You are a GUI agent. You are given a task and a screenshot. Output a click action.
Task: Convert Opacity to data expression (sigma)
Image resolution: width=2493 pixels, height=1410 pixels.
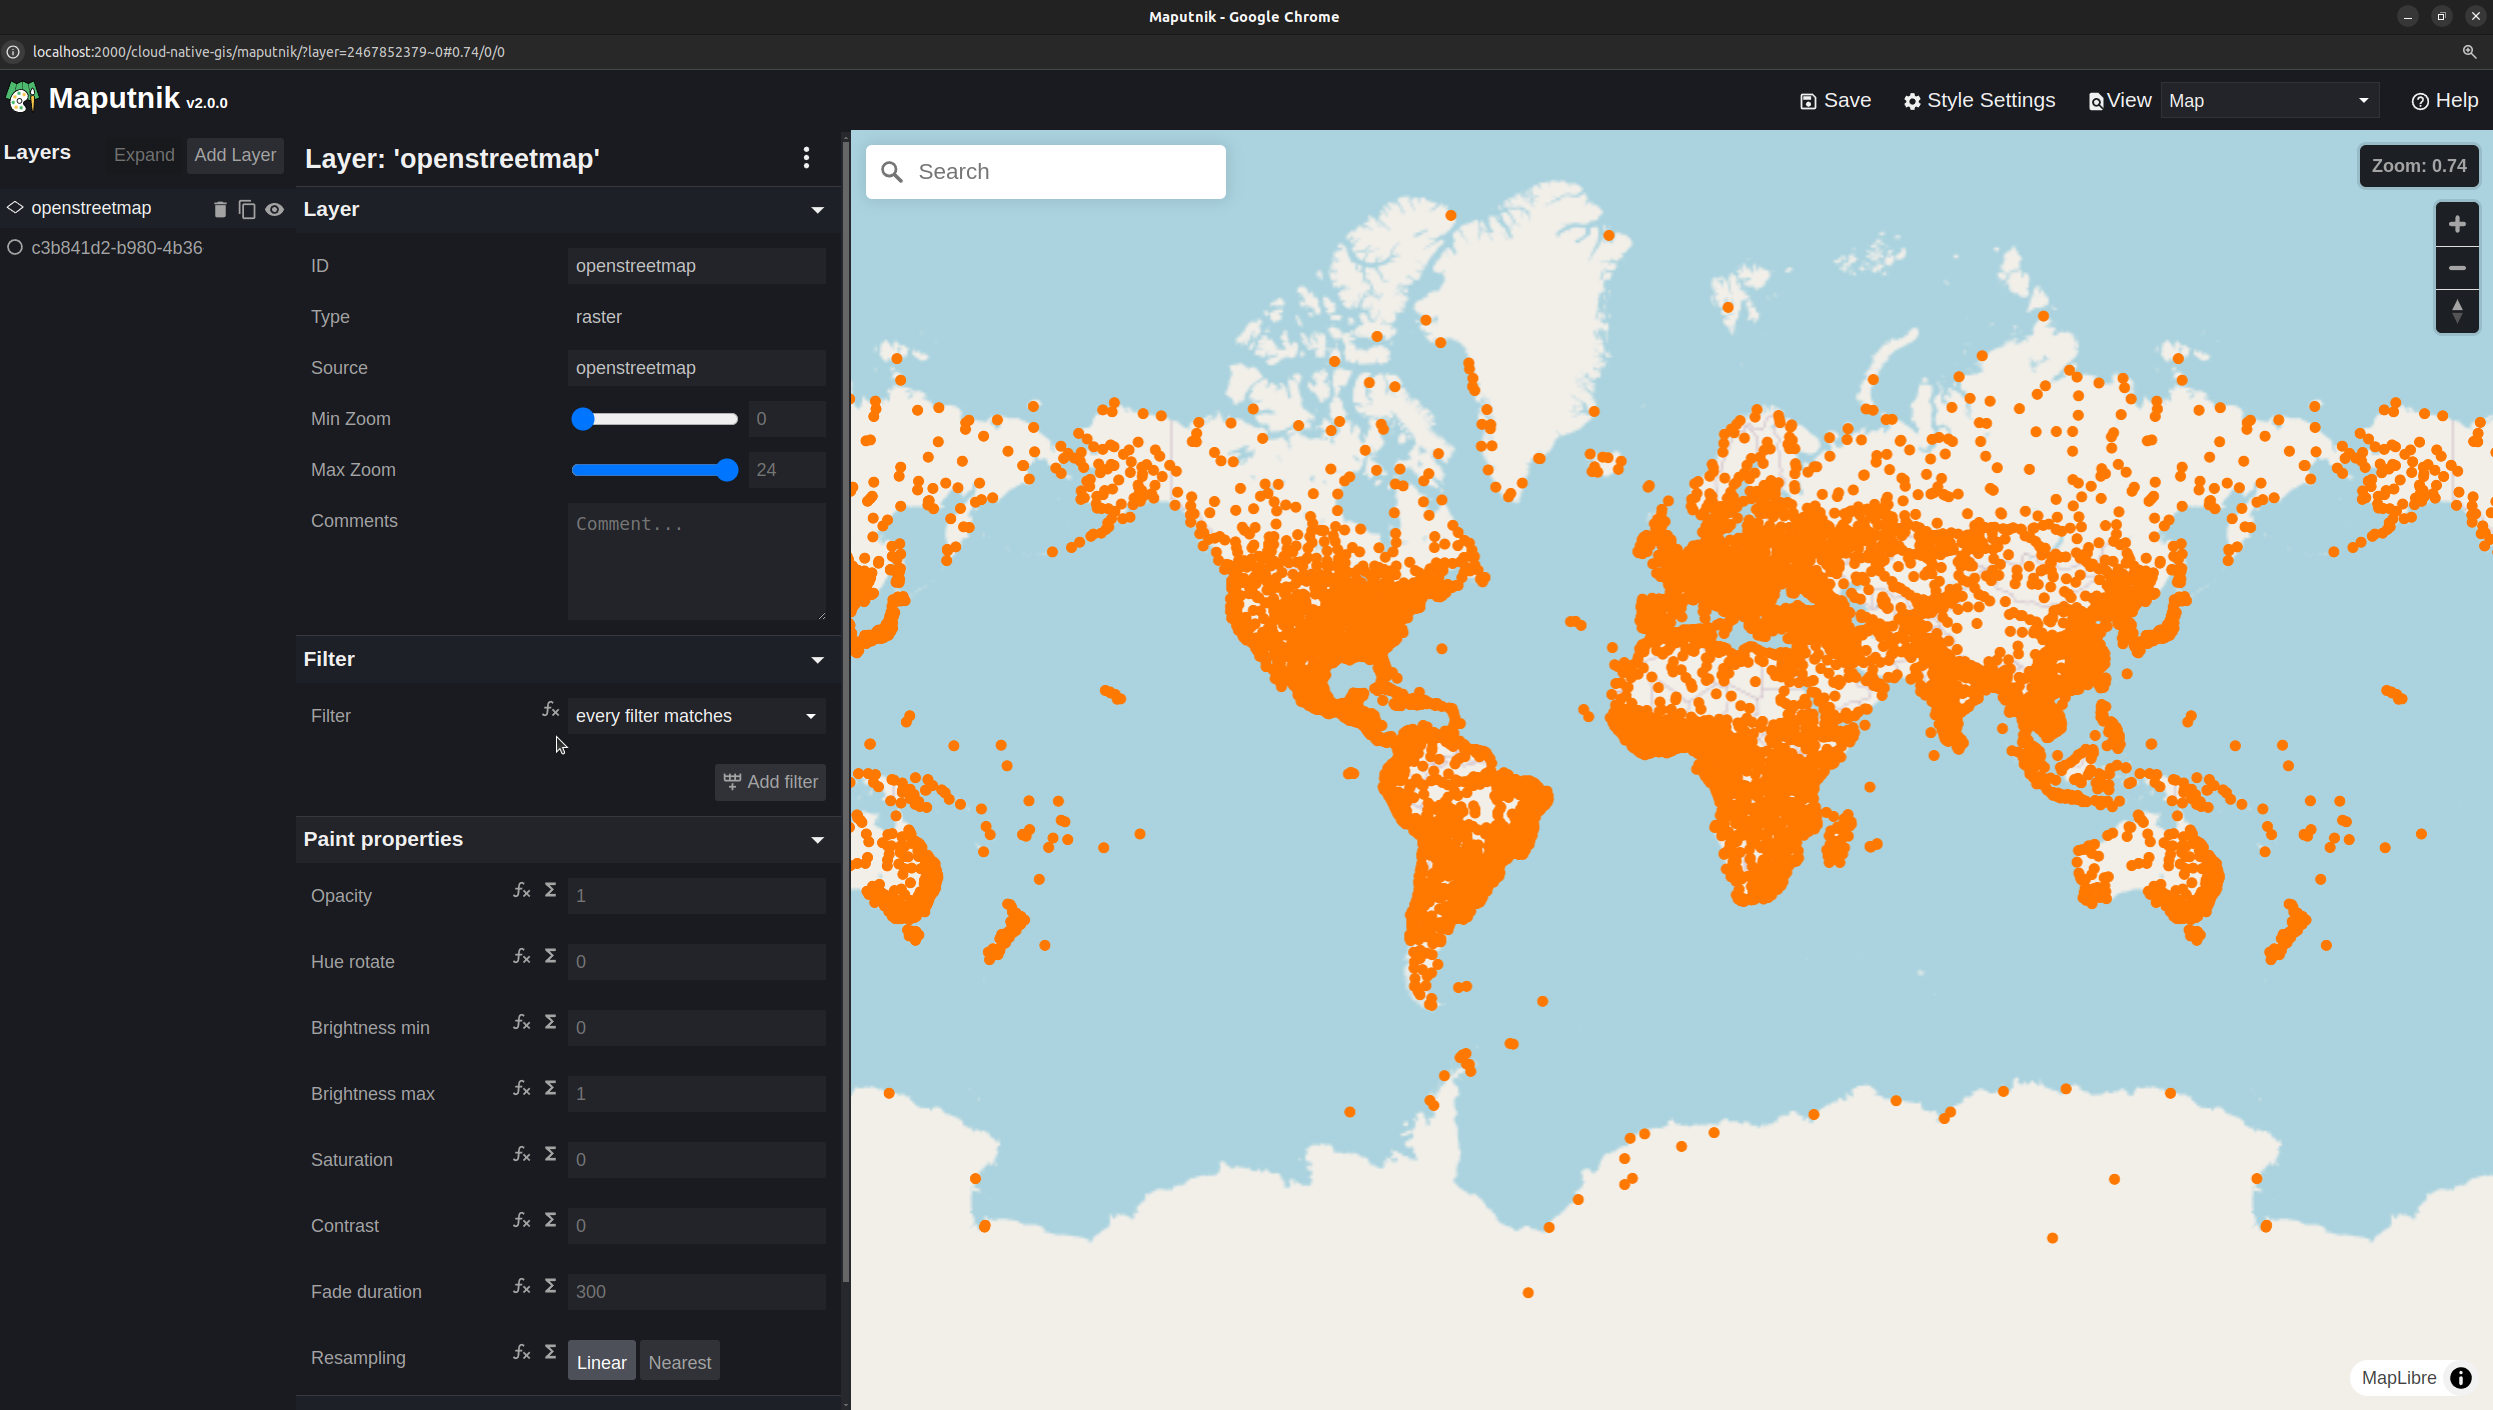point(550,890)
